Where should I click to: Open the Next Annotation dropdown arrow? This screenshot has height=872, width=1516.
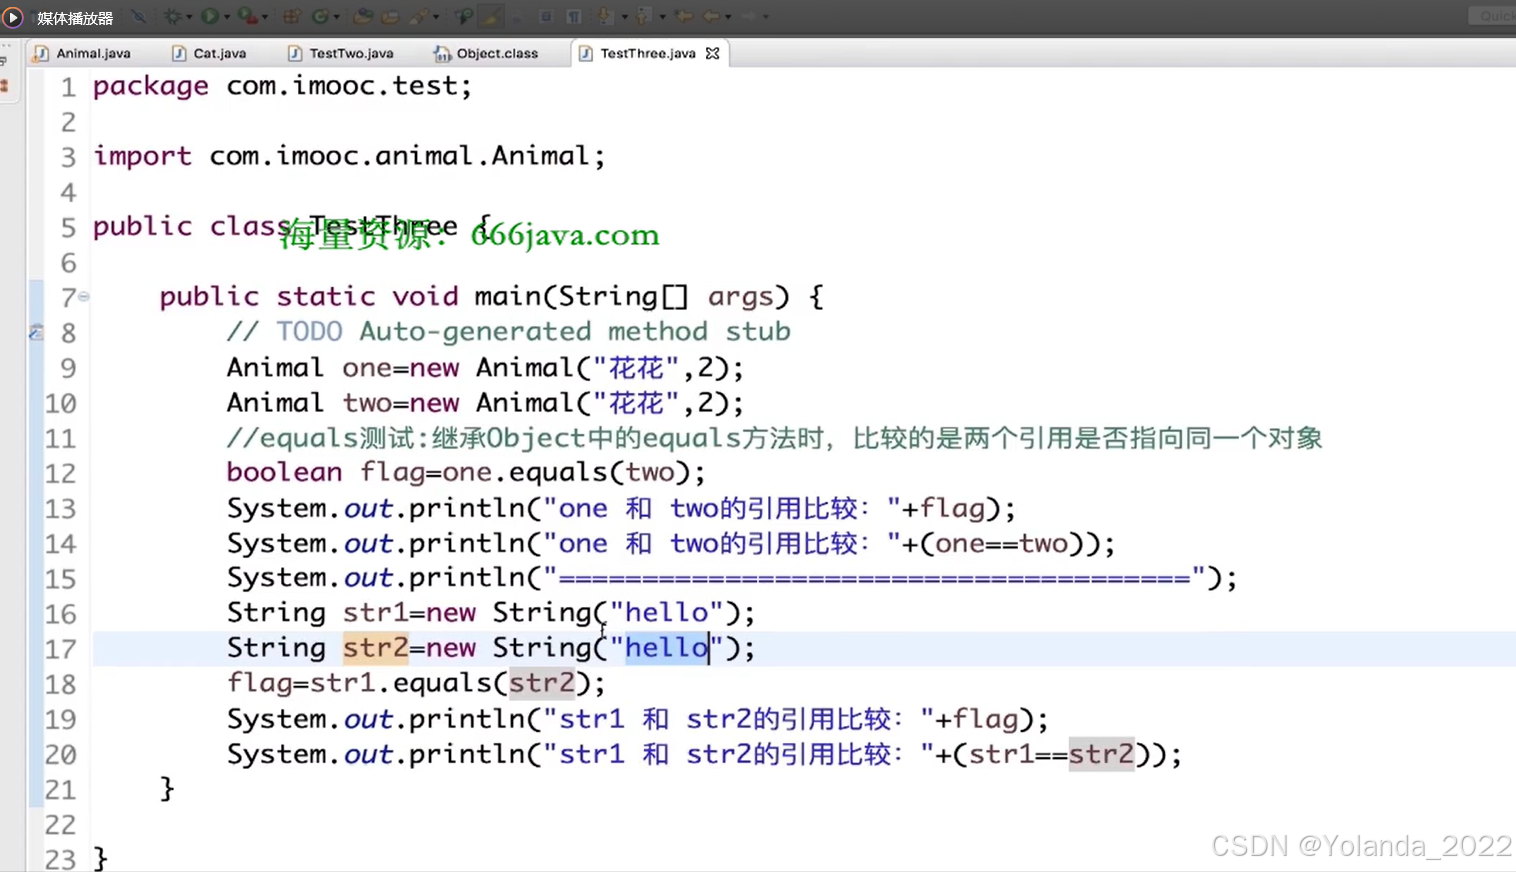(x=625, y=17)
